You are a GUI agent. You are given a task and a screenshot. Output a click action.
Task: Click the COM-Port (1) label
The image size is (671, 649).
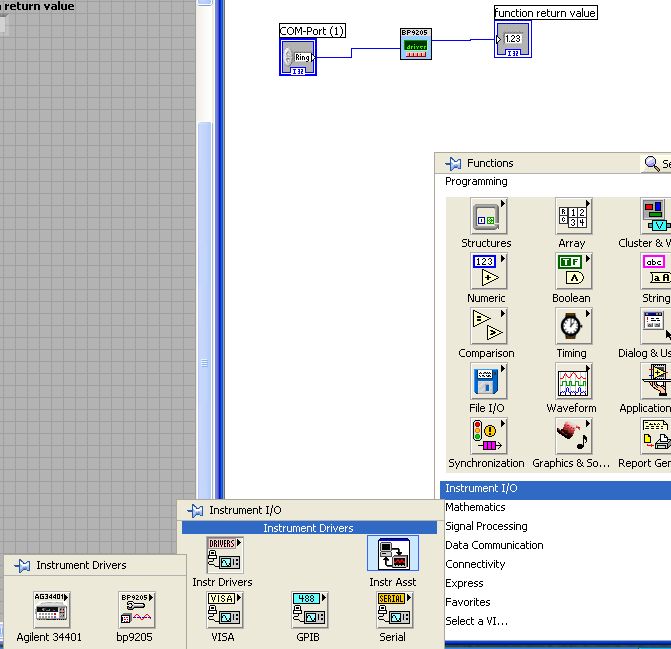click(x=312, y=31)
